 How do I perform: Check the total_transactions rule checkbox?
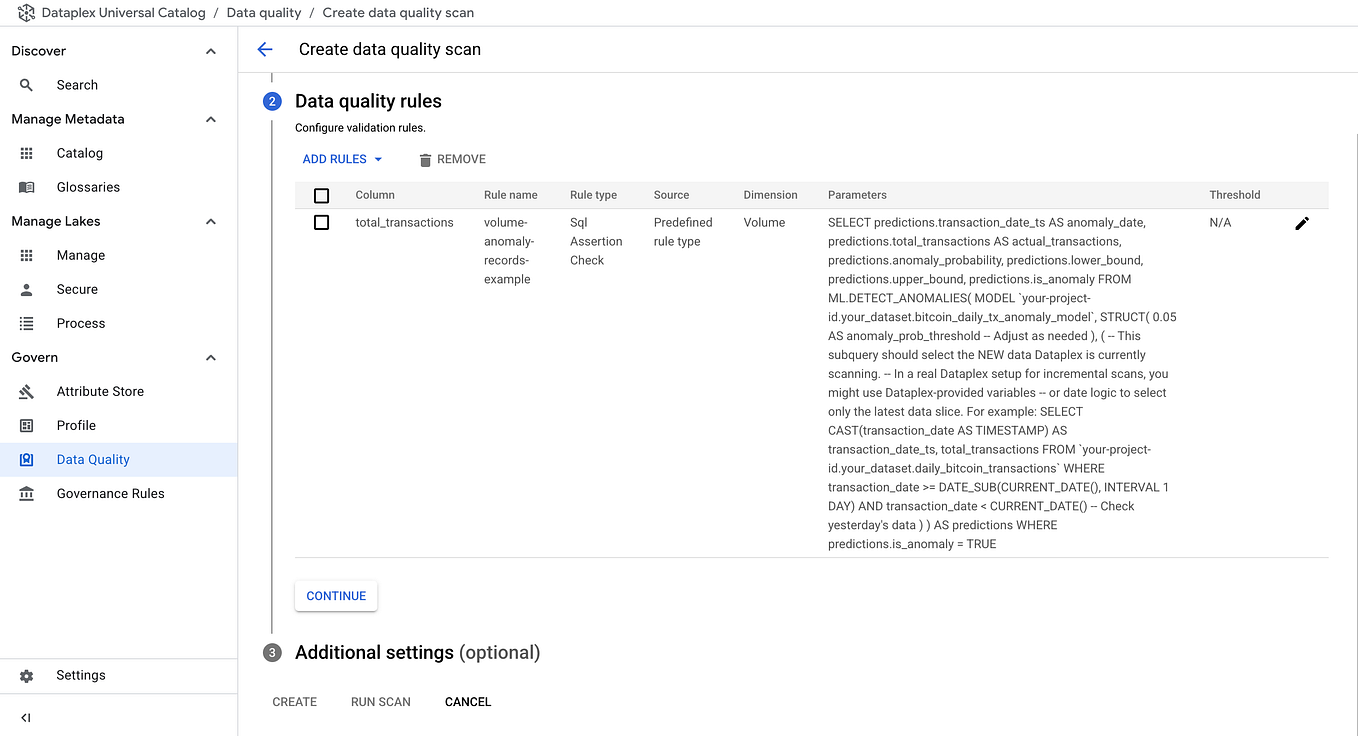[321, 222]
